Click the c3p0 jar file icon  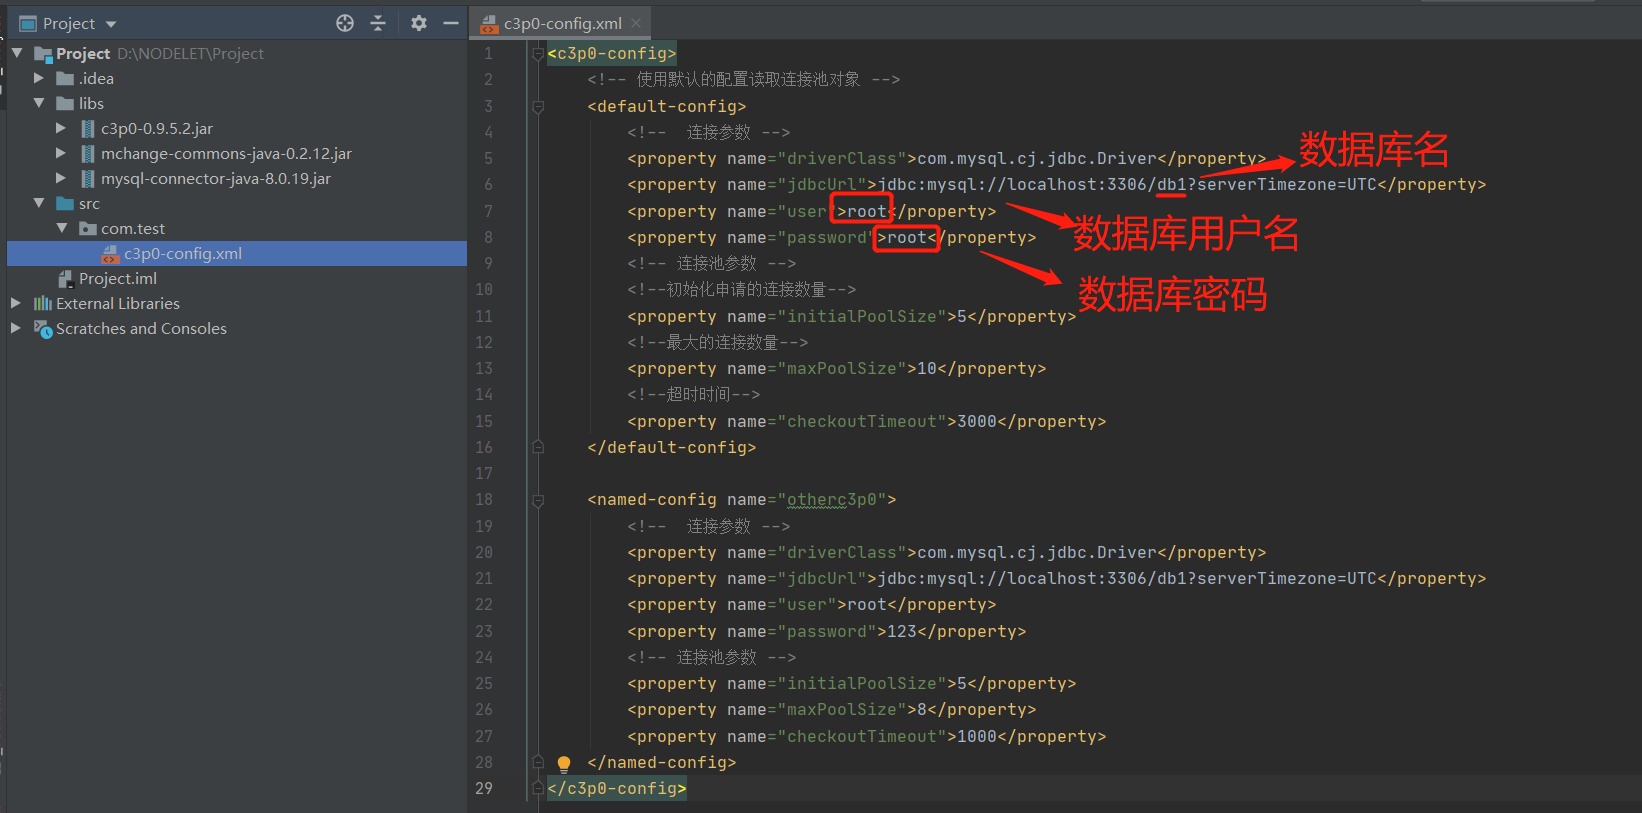[x=88, y=128]
